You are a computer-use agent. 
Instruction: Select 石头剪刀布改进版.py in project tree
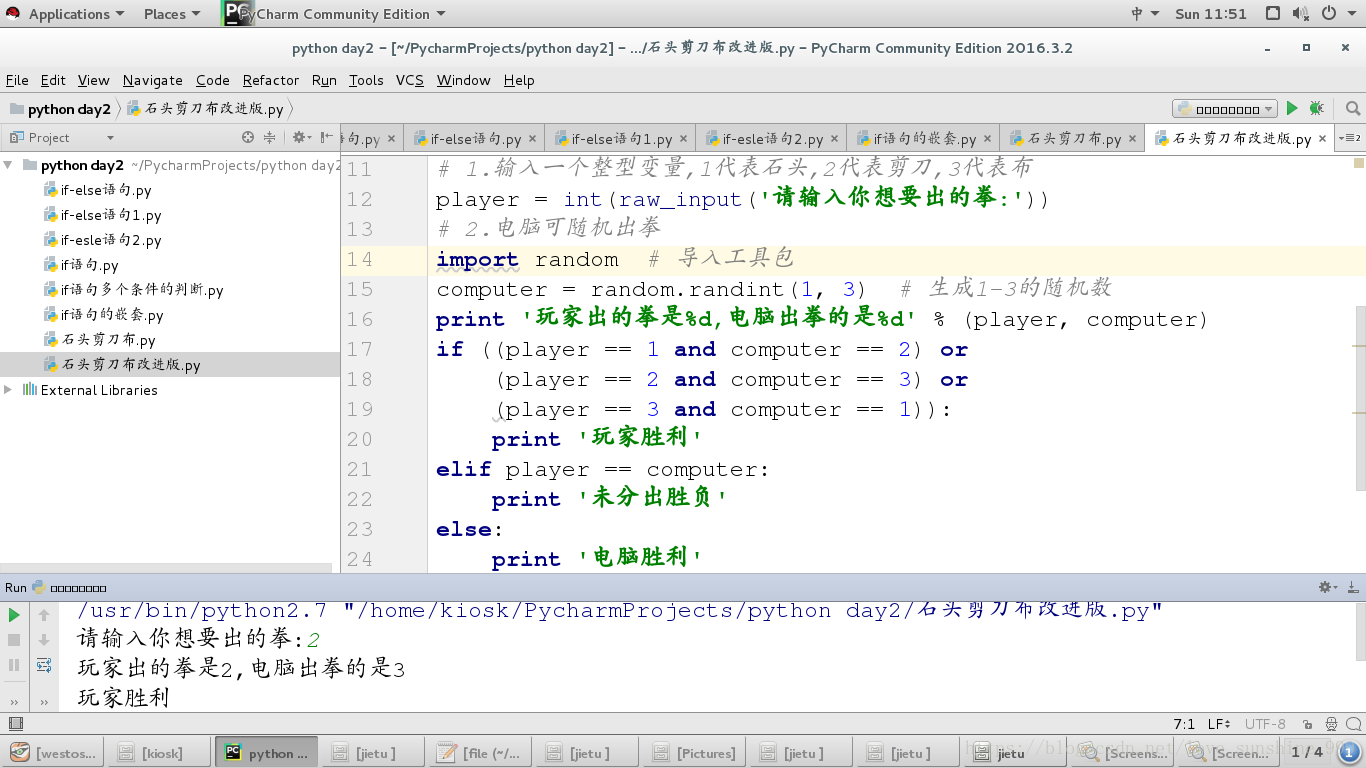pyautogui.click(x=131, y=365)
